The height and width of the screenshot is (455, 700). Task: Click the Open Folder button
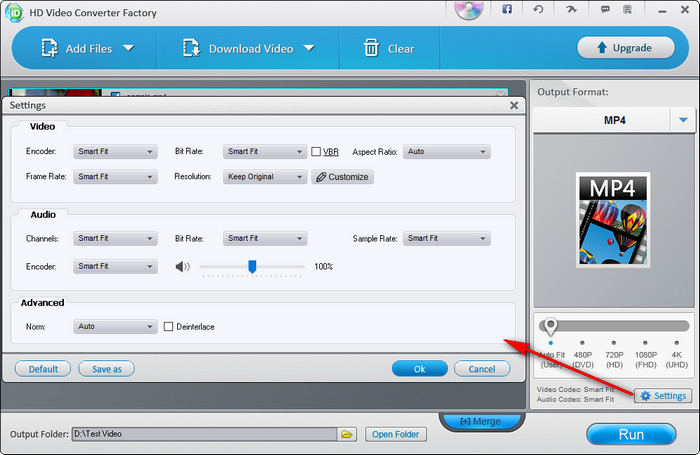pos(396,434)
